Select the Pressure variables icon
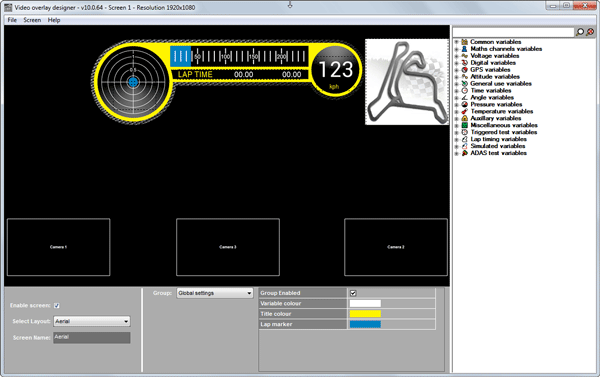 click(465, 104)
